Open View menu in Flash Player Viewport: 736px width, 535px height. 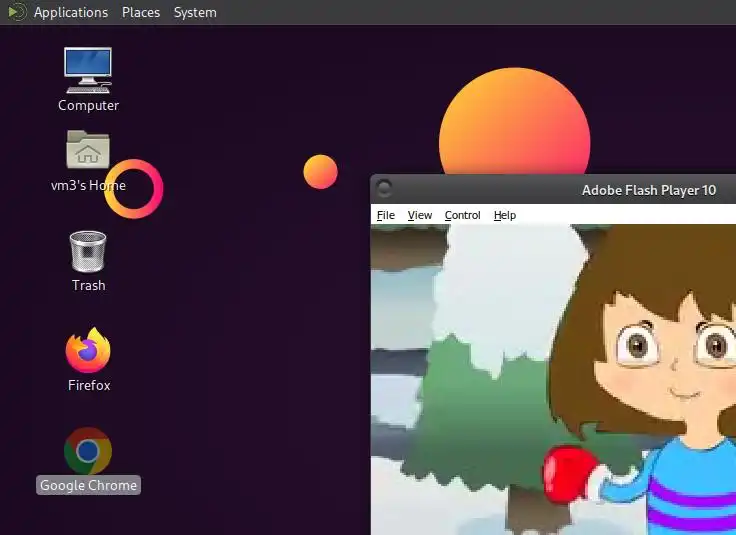point(420,215)
